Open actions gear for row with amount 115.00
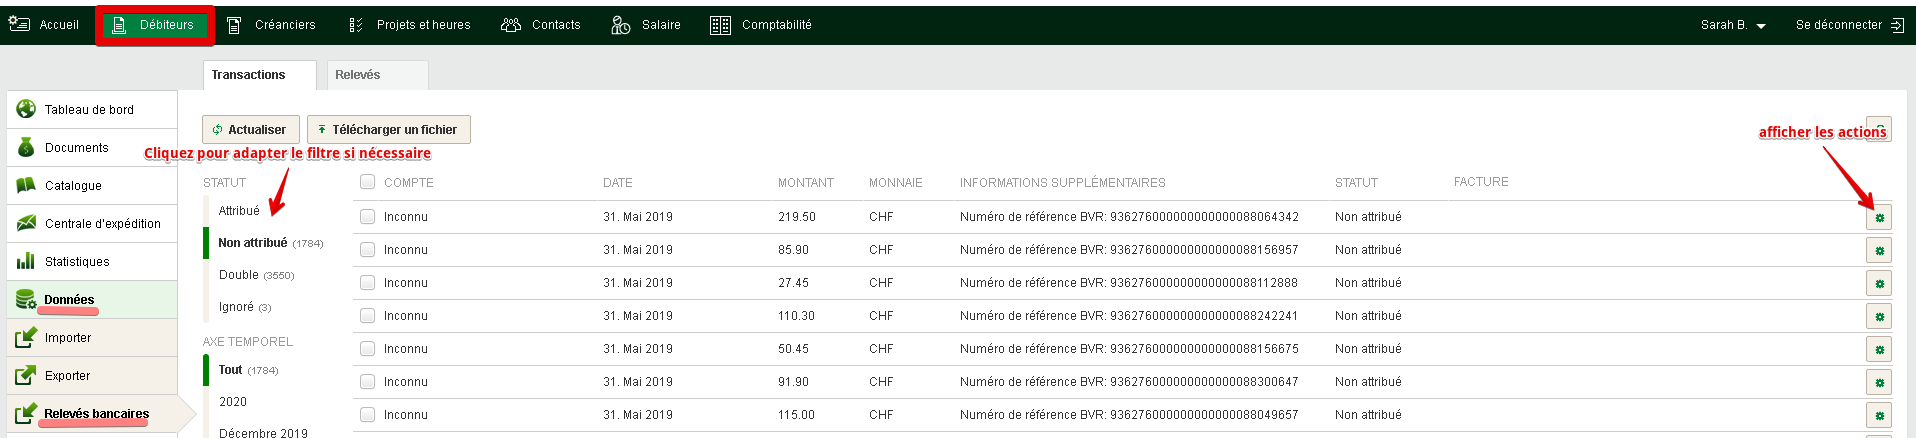This screenshot has height=438, width=1916. coord(1879,416)
